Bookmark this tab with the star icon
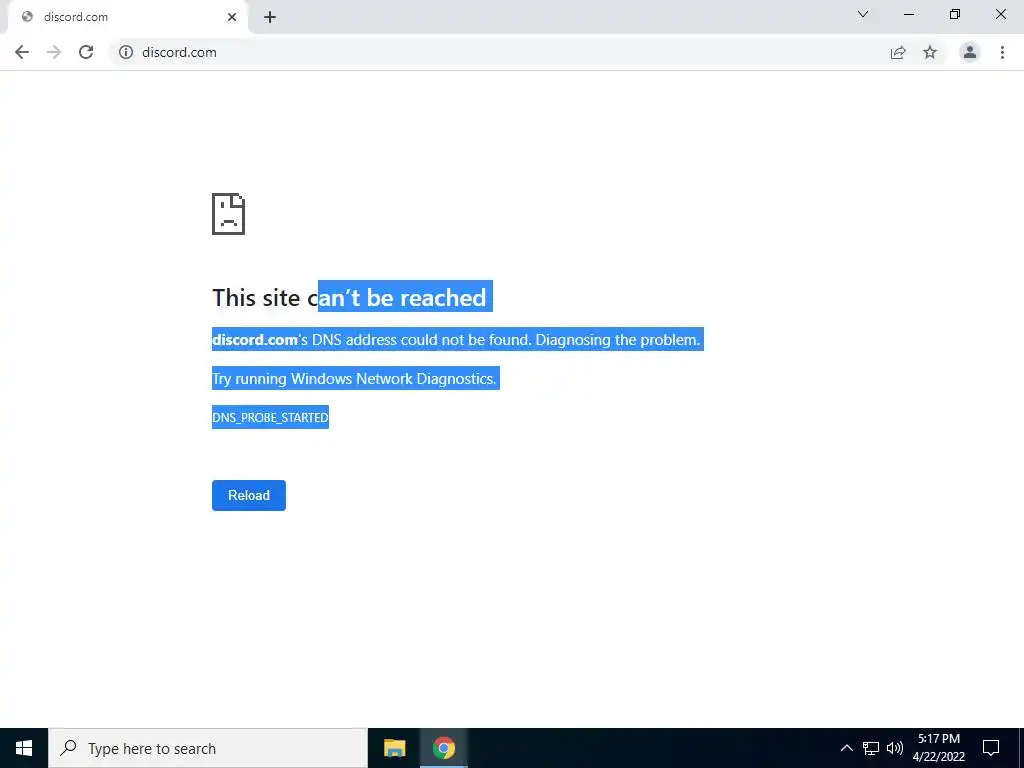 [930, 52]
